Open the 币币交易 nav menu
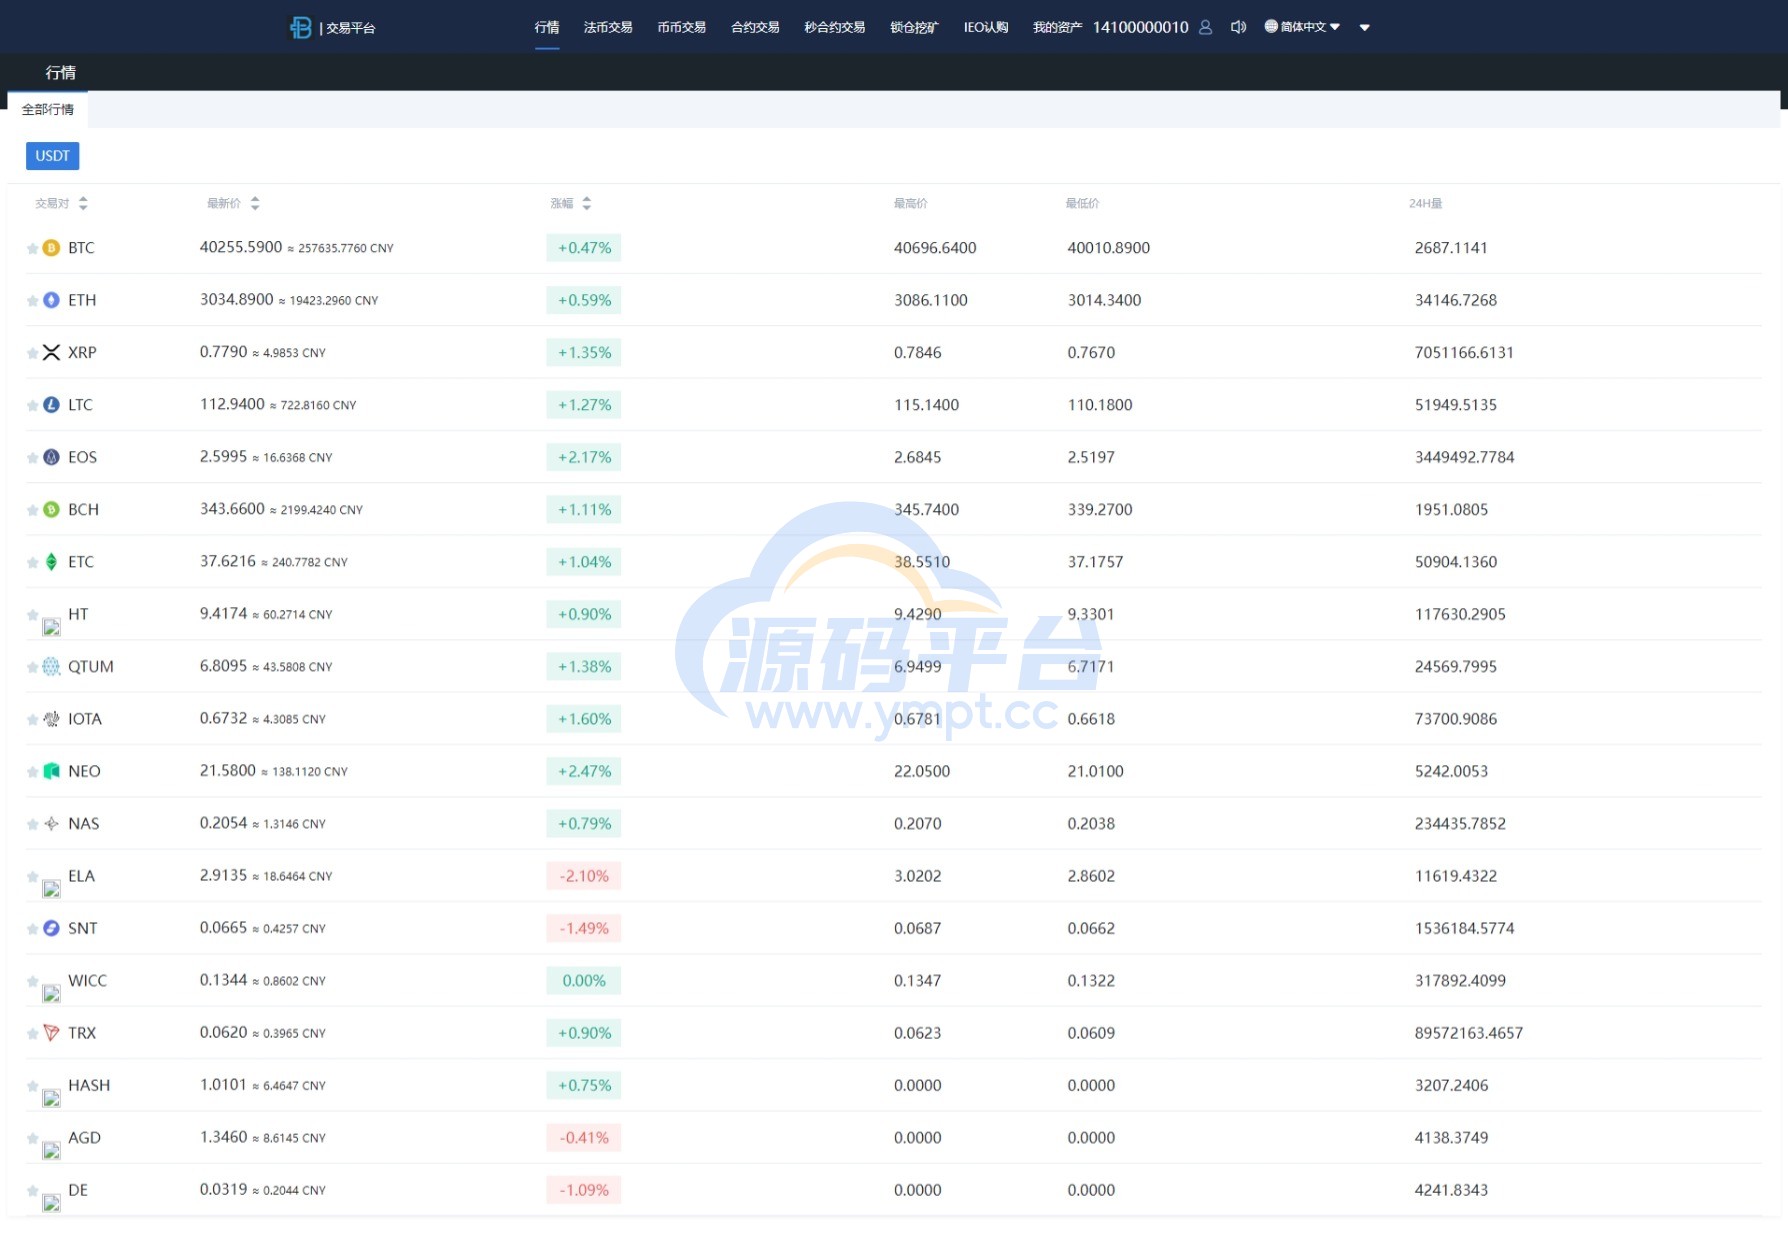 click(682, 27)
